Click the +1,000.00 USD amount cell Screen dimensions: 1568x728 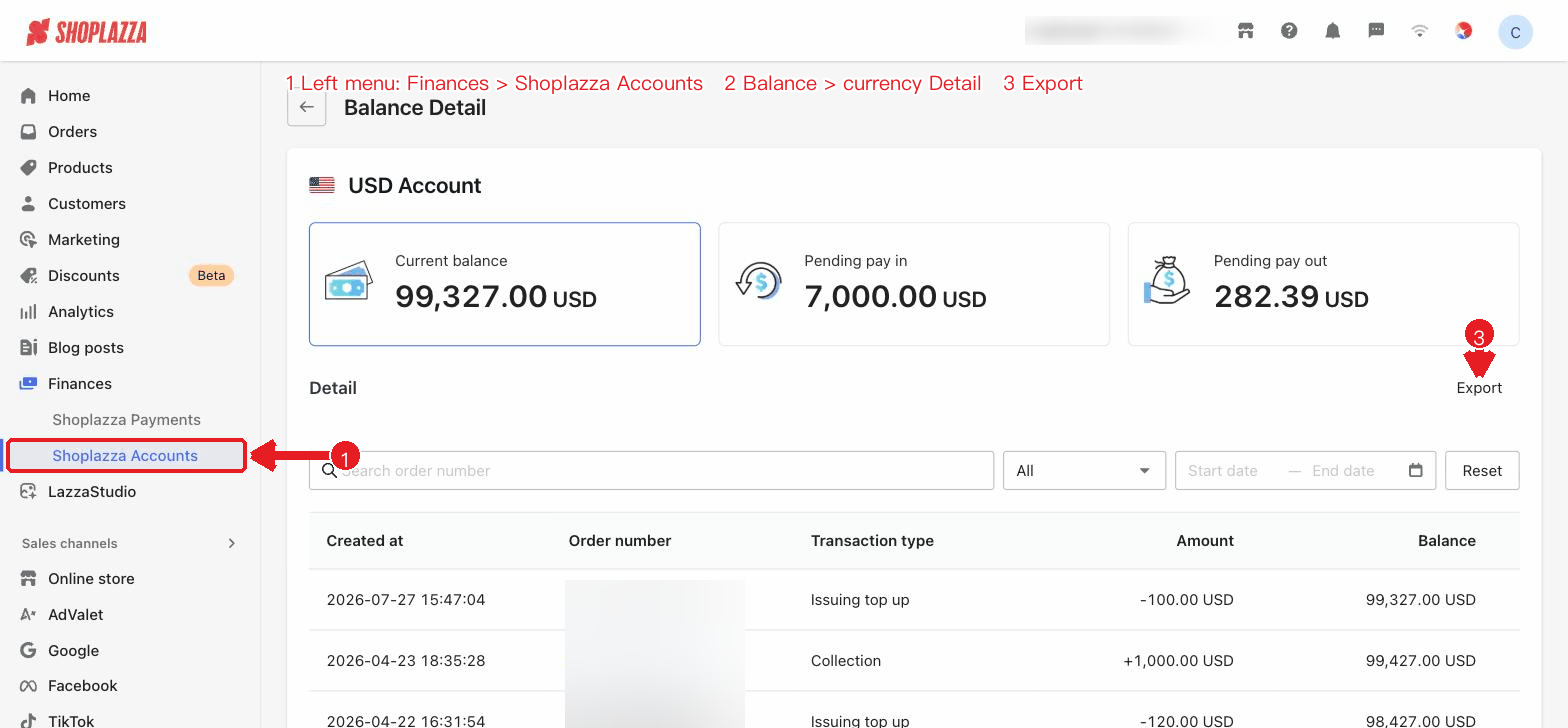(1178, 661)
